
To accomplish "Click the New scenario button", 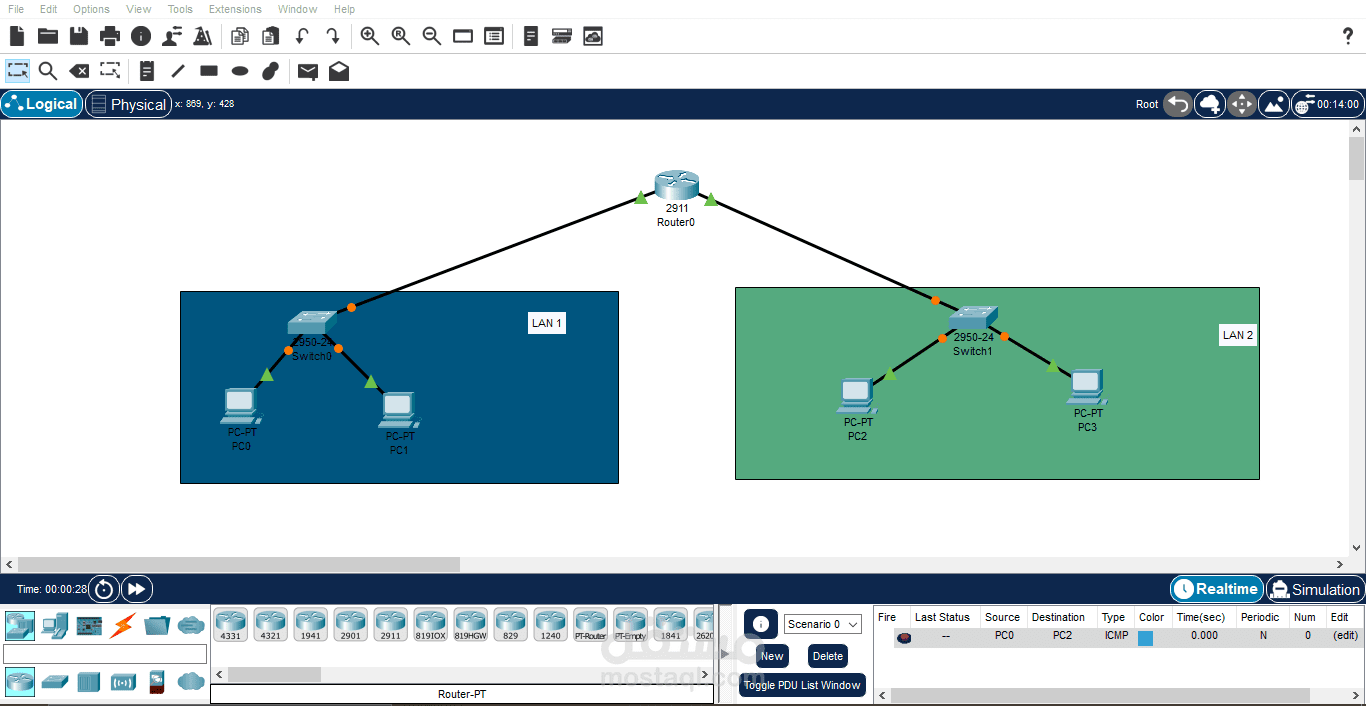I will pyautogui.click(x=771, y=656).
